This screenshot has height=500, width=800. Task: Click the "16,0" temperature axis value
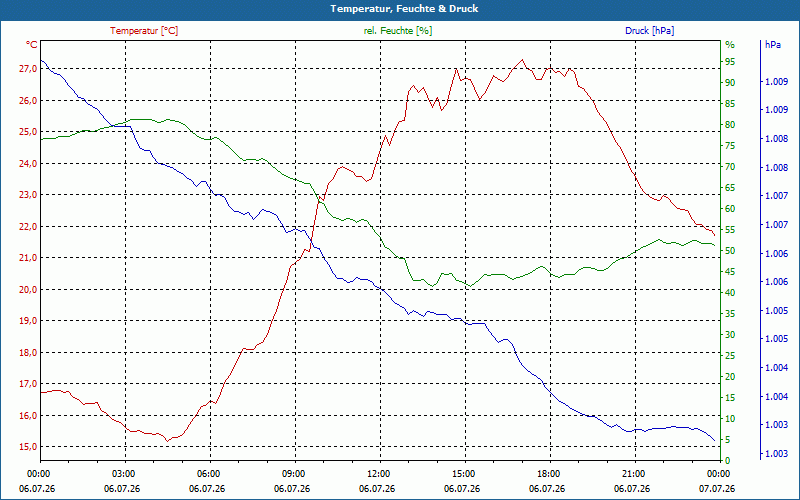tap(28, 415)
